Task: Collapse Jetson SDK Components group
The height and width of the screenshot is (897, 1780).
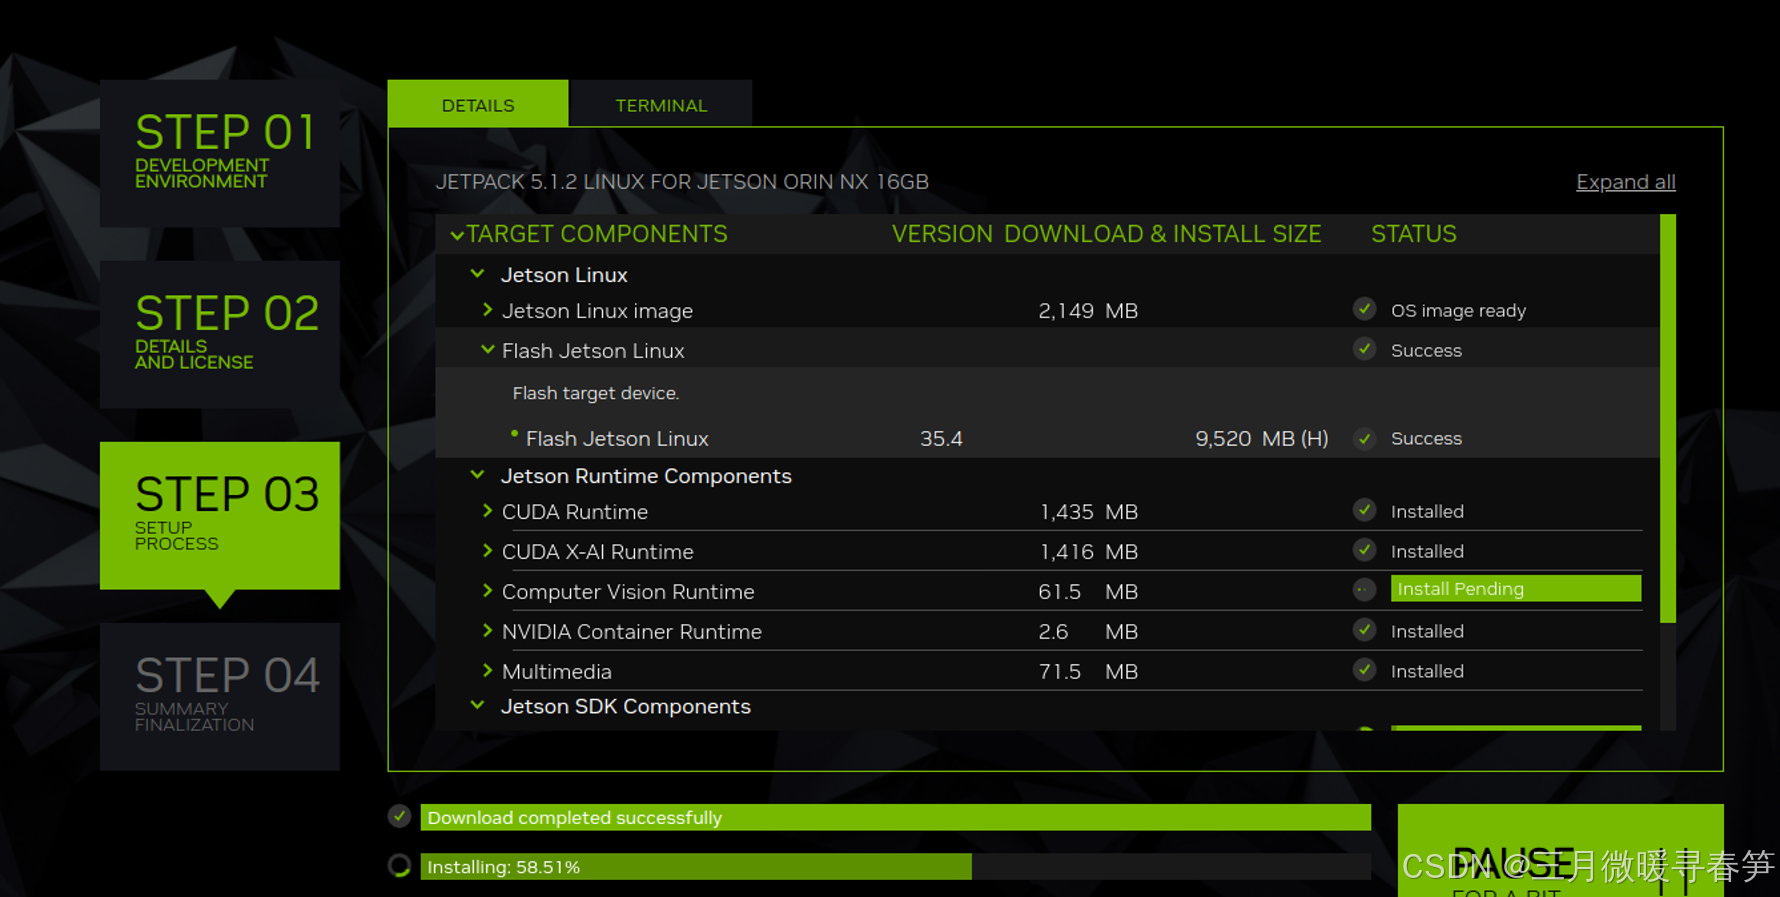Action: click(478, 705)
